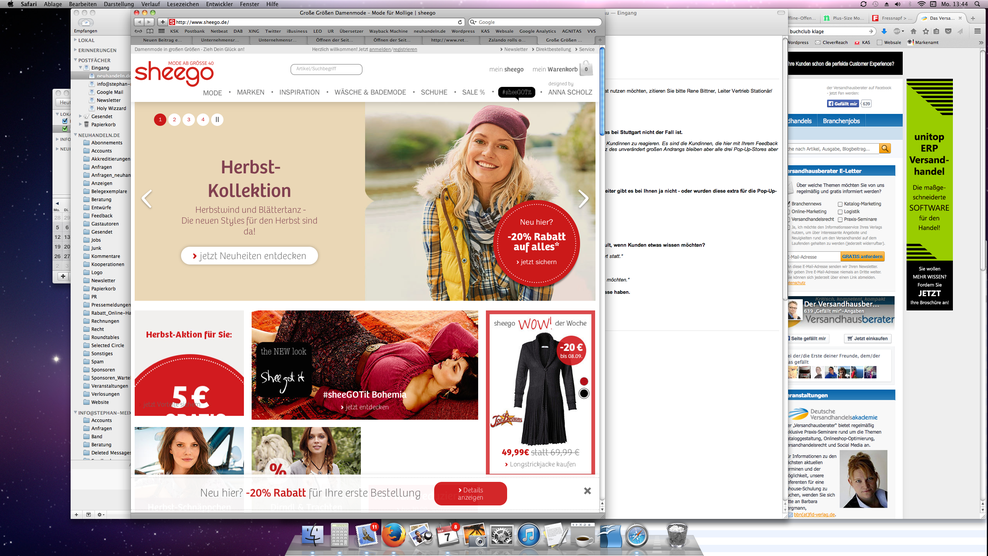Open SALE % navigation link
Image resolution: width=988 pixels, height=556 pixels.
point(473,92)
